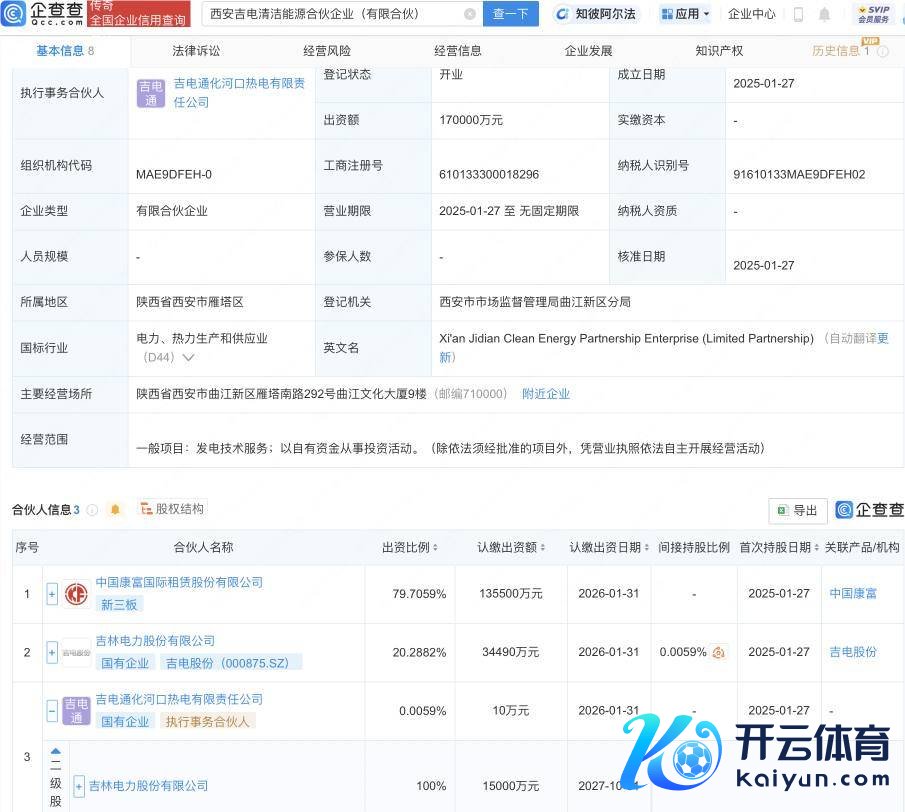The width and height of the screenshot is (905, 812).
Task: Open 股权结构 equity structure view
Action: coord(171,509)
